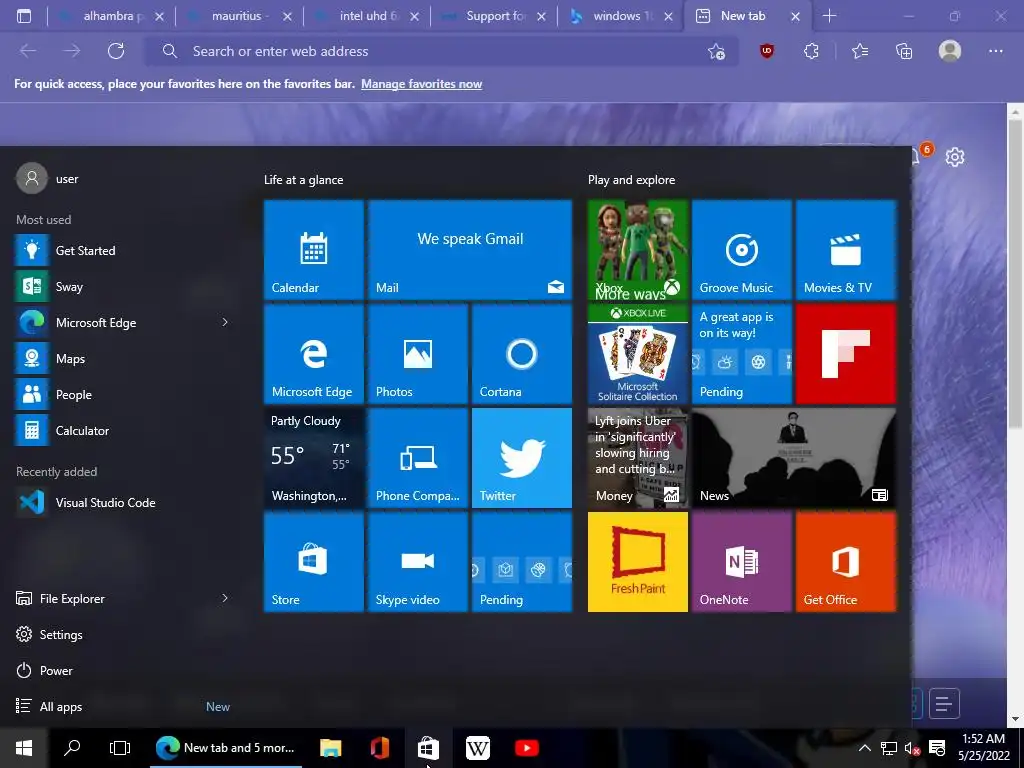This screenshot has height=768, width=1024.
Task: Open Maps from Most used list
Action: (124, 359)
